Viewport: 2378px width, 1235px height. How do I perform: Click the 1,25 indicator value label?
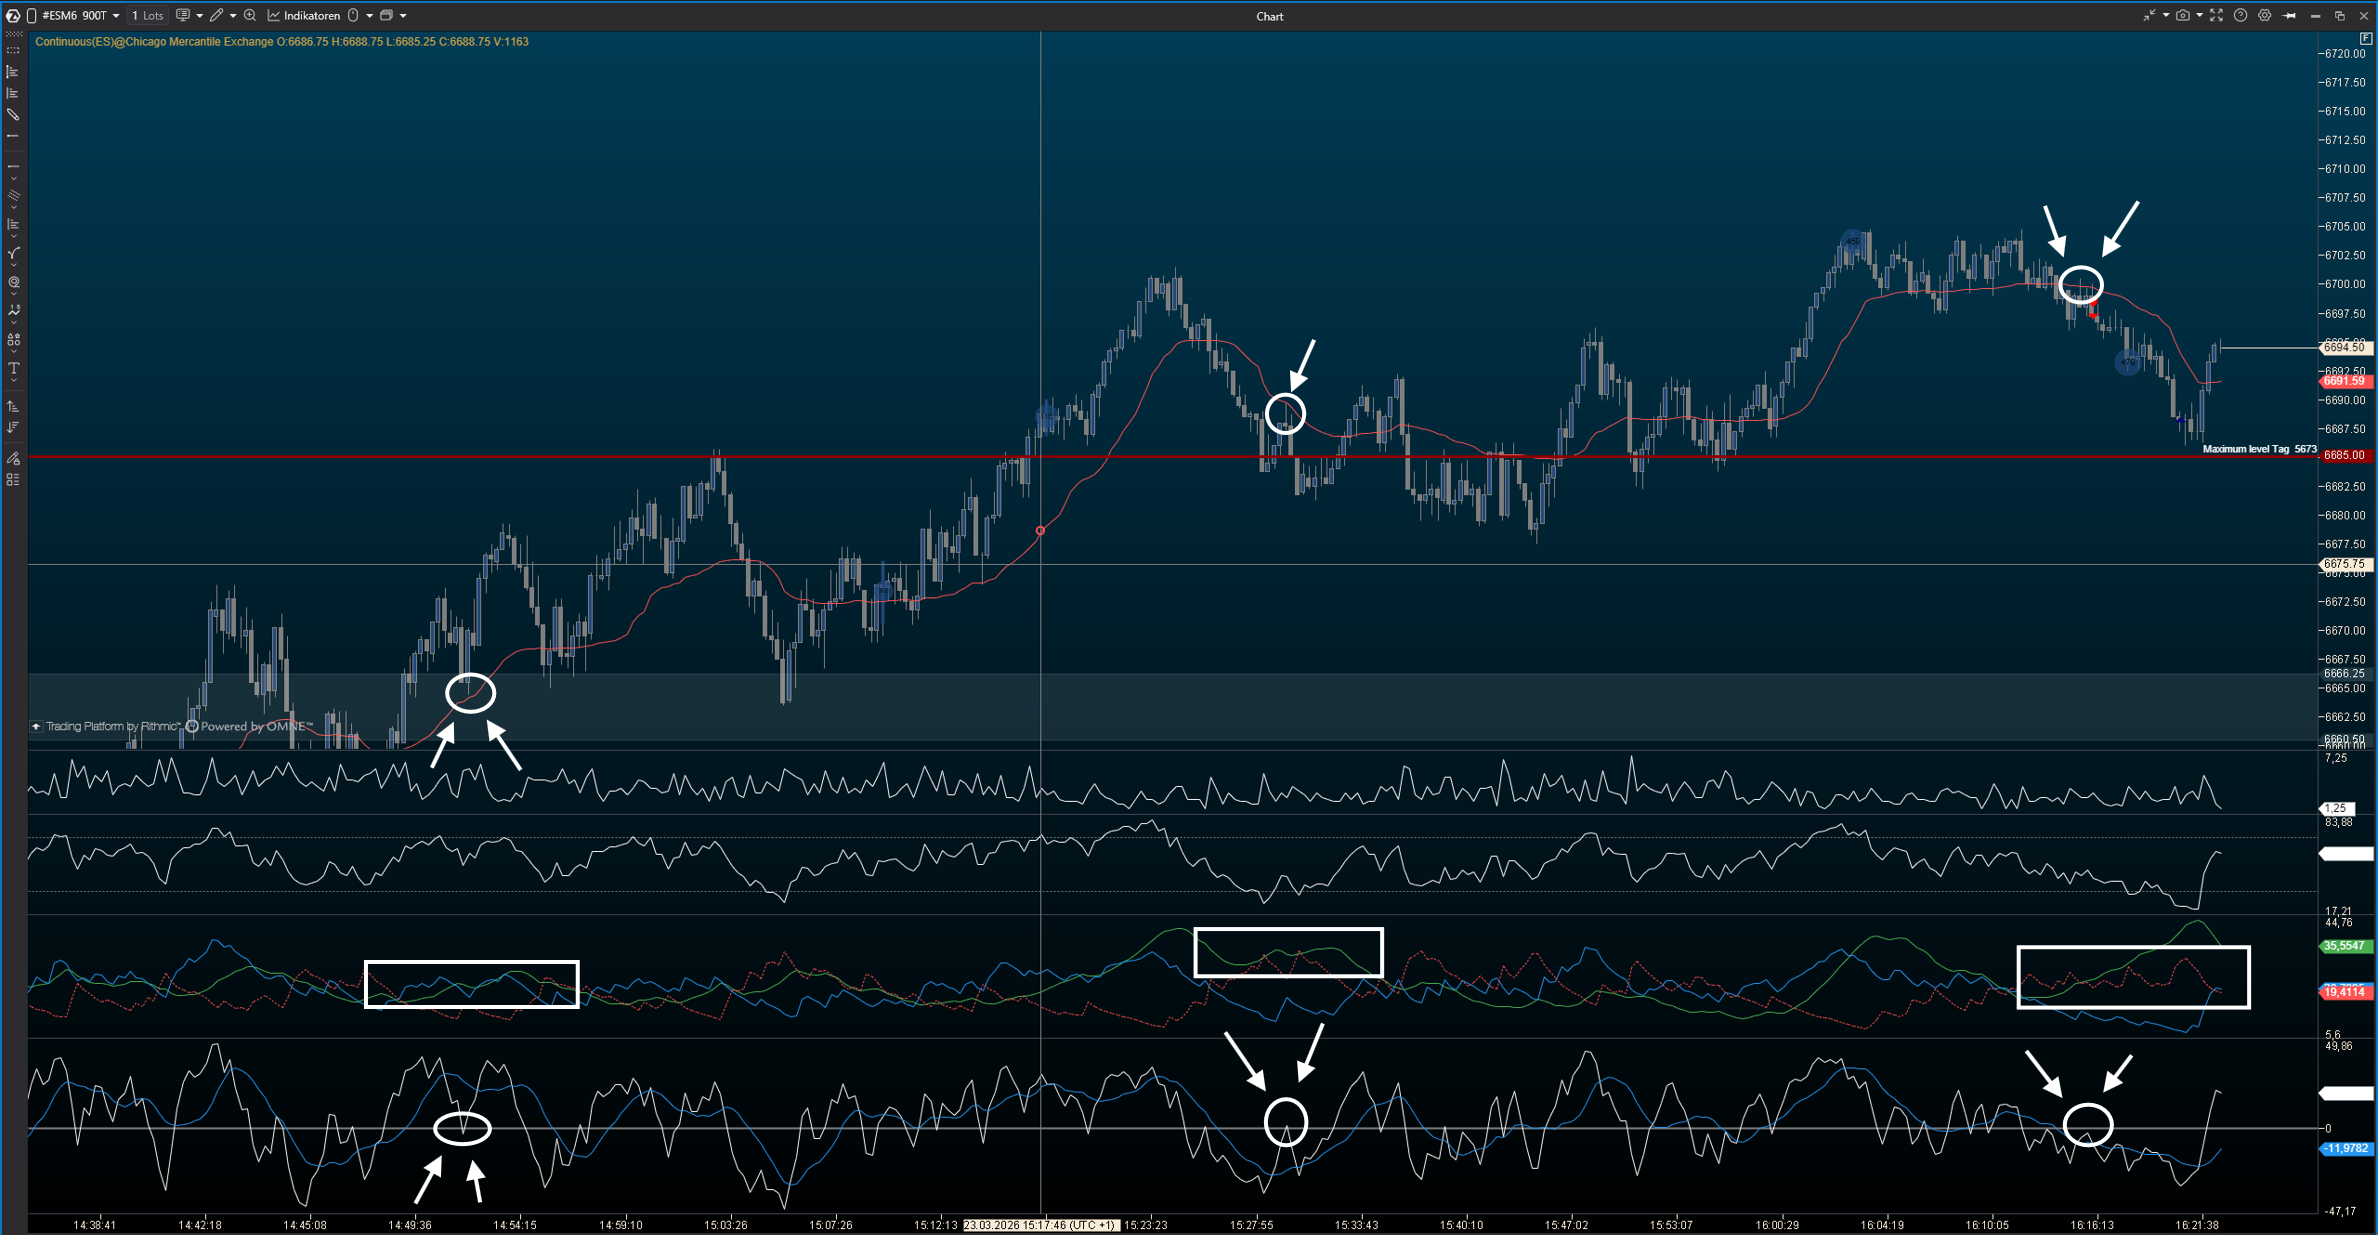2338,808
